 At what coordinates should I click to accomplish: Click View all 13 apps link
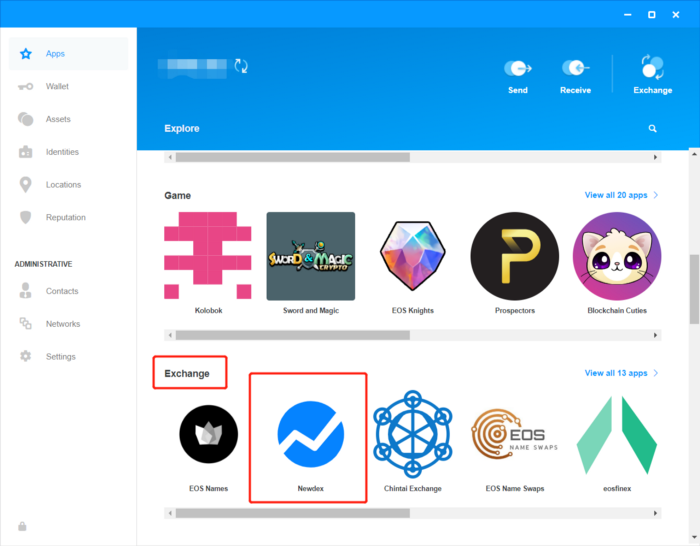tap(616, 373)
